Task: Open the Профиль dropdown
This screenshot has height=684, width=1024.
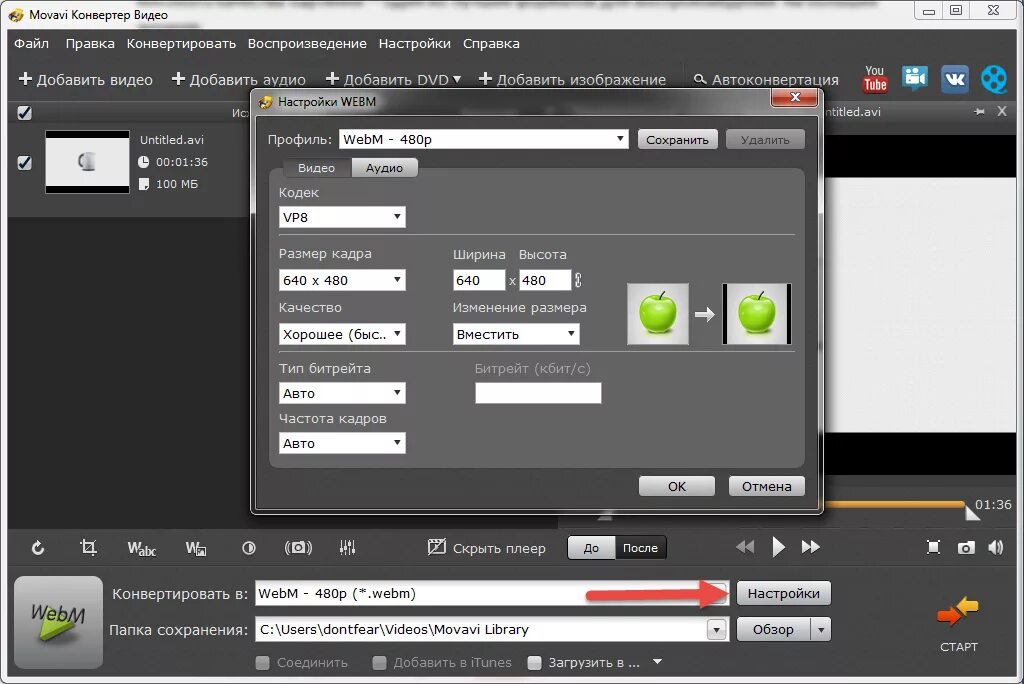Action: [x=483, y=139]
